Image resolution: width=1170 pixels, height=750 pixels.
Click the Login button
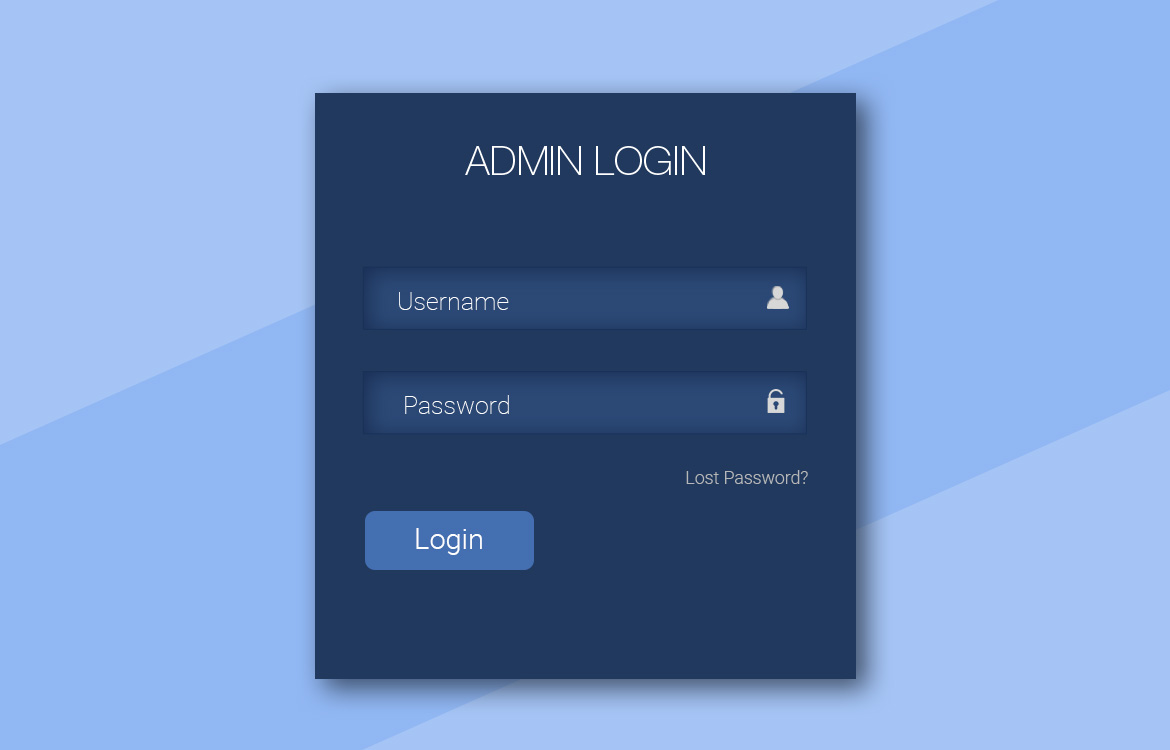(449, 540)
